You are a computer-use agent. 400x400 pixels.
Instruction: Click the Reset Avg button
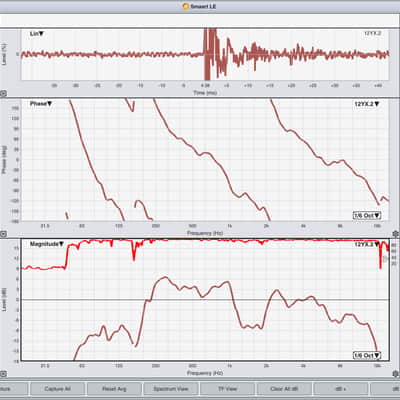tap(114, 389)
